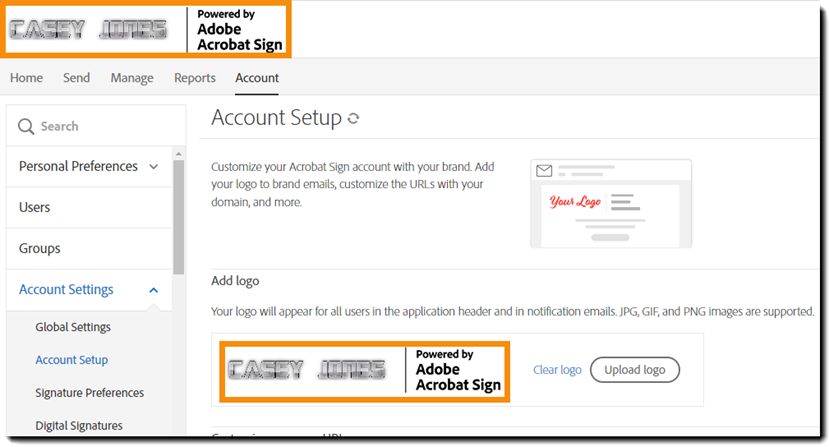Click the sidebar scroll up arrow

coord(179,154)
